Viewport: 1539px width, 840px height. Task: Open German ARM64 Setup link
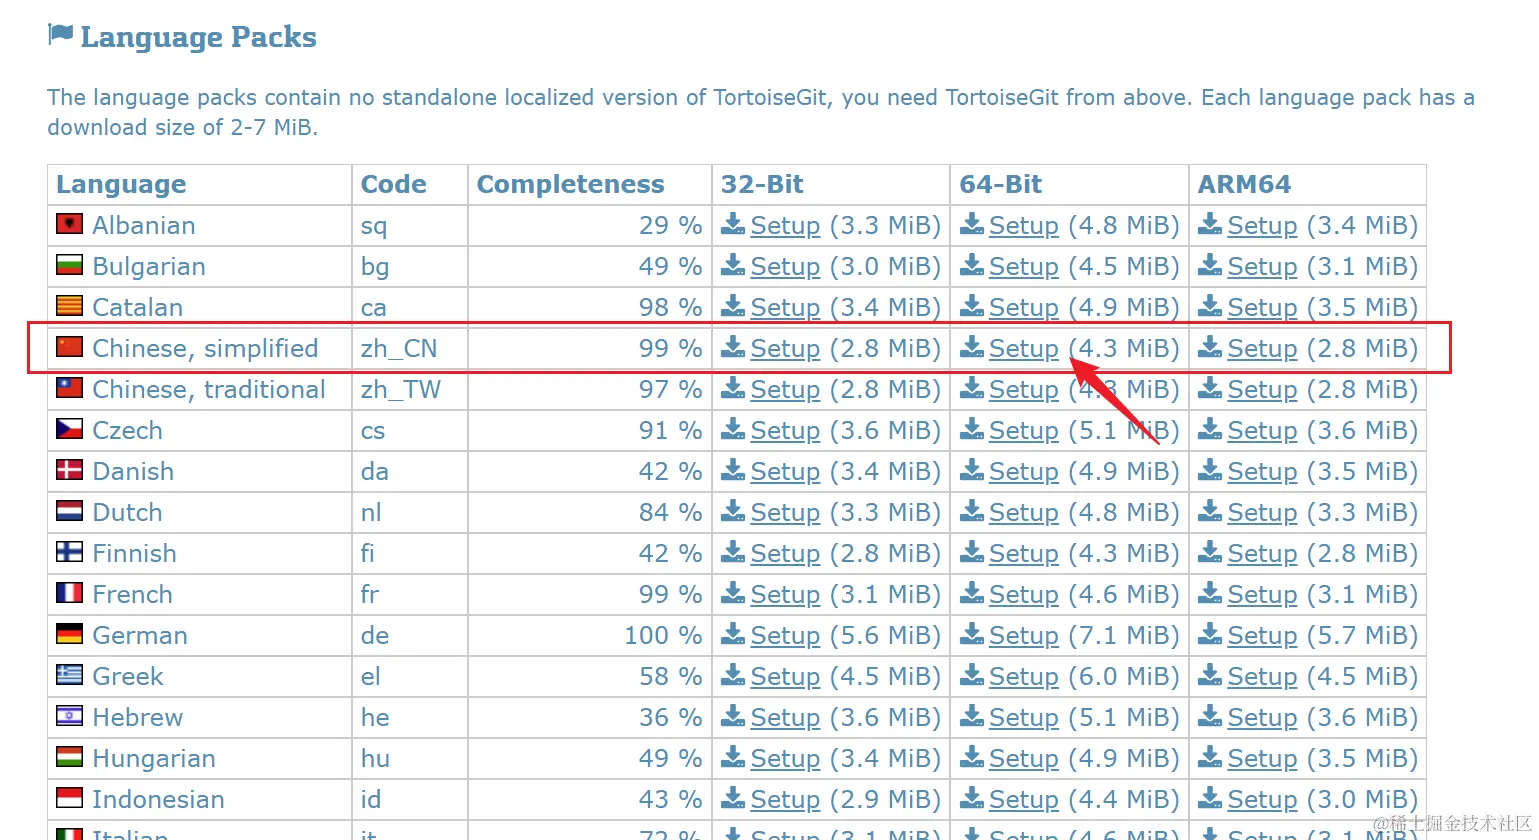(x=1262, y=635)
